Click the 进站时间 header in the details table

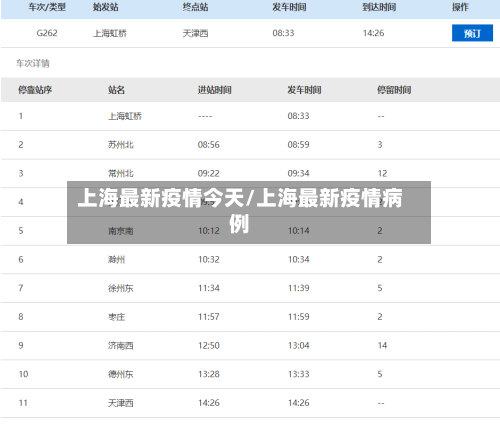pyautogui.click(x=214, y=90)
